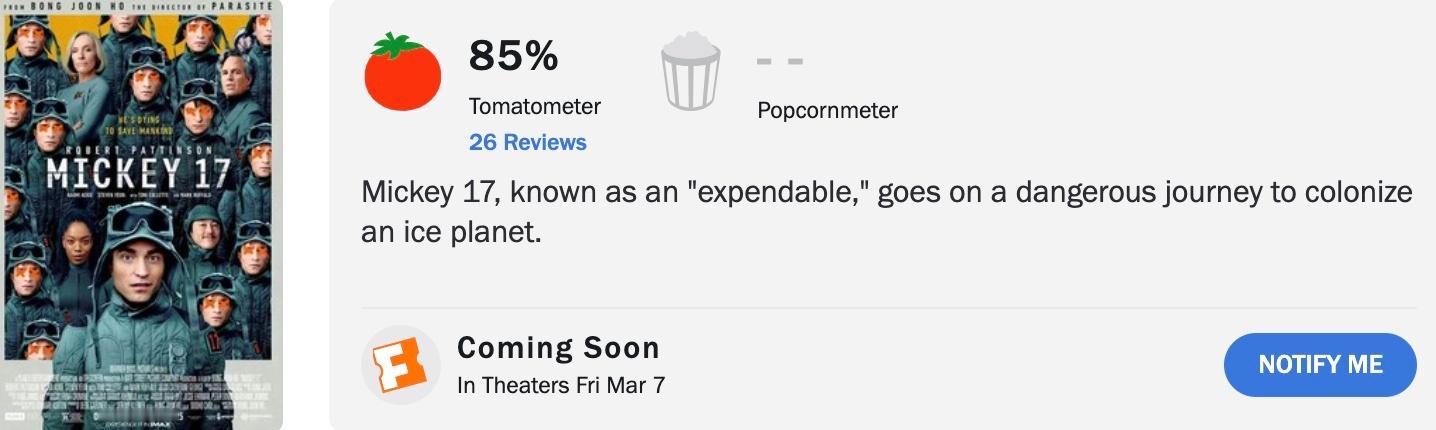The width and height of the screenshot is (1436, 430).
Task: Select the In Theaters Fri Mar 7 text
Action: click(561, 384)
